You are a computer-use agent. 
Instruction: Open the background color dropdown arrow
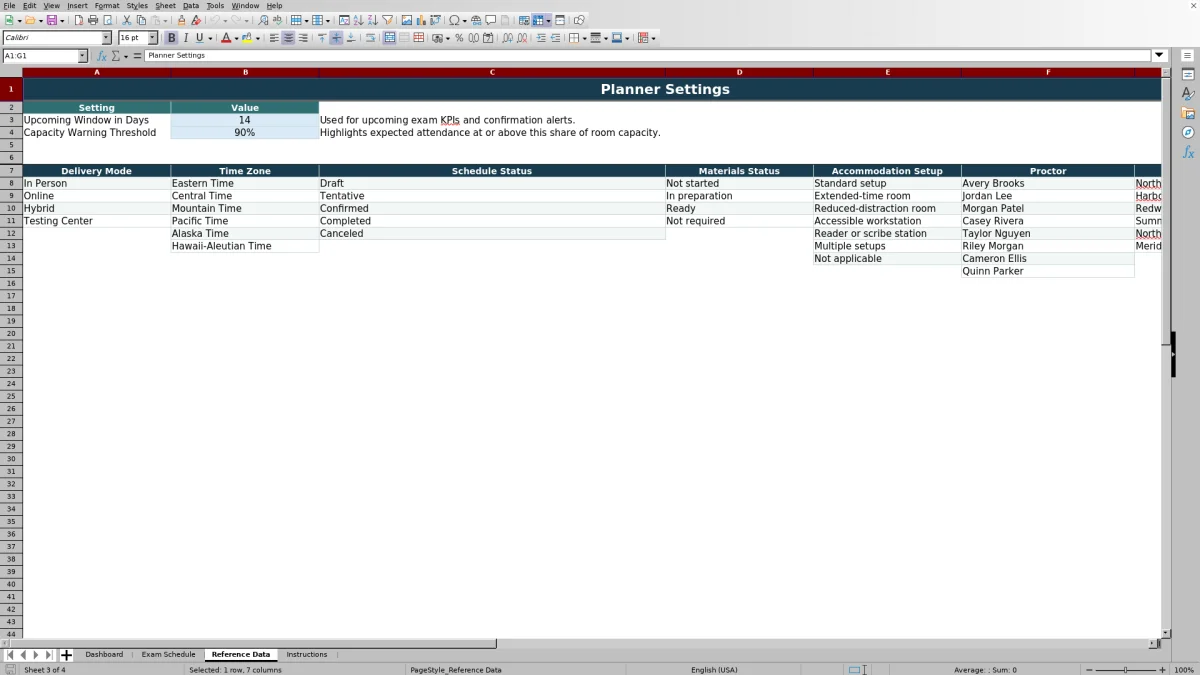(258, 38)
